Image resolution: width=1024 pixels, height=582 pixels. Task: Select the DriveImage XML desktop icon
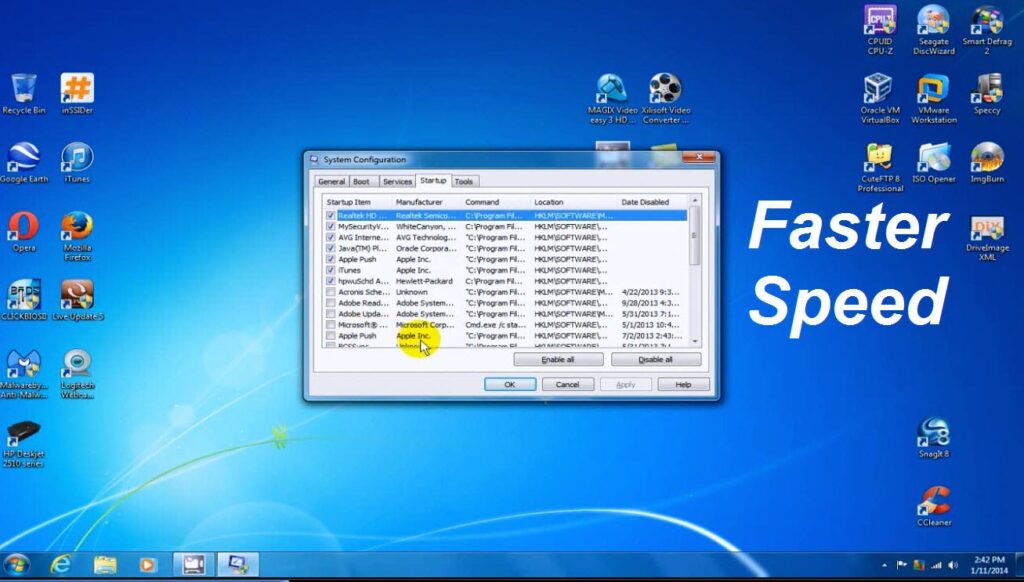point(987,236)
